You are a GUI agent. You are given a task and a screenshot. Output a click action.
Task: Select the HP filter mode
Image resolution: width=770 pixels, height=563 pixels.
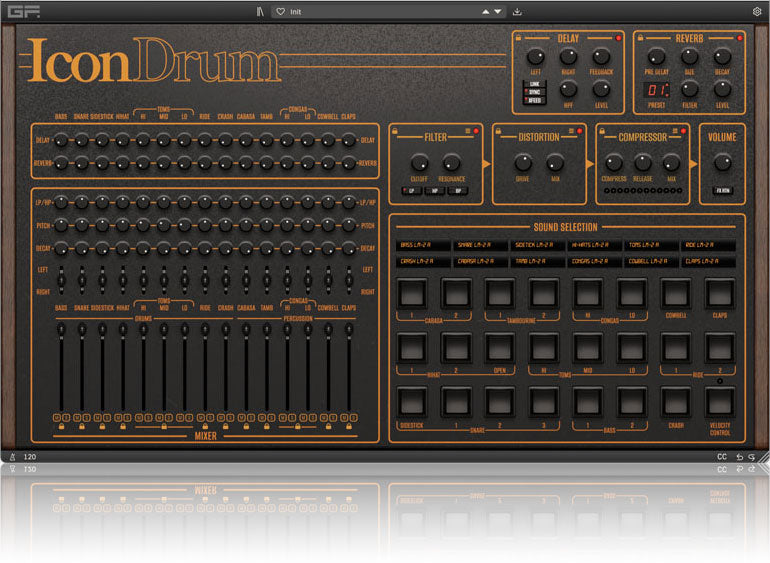(x=435, y=191)
